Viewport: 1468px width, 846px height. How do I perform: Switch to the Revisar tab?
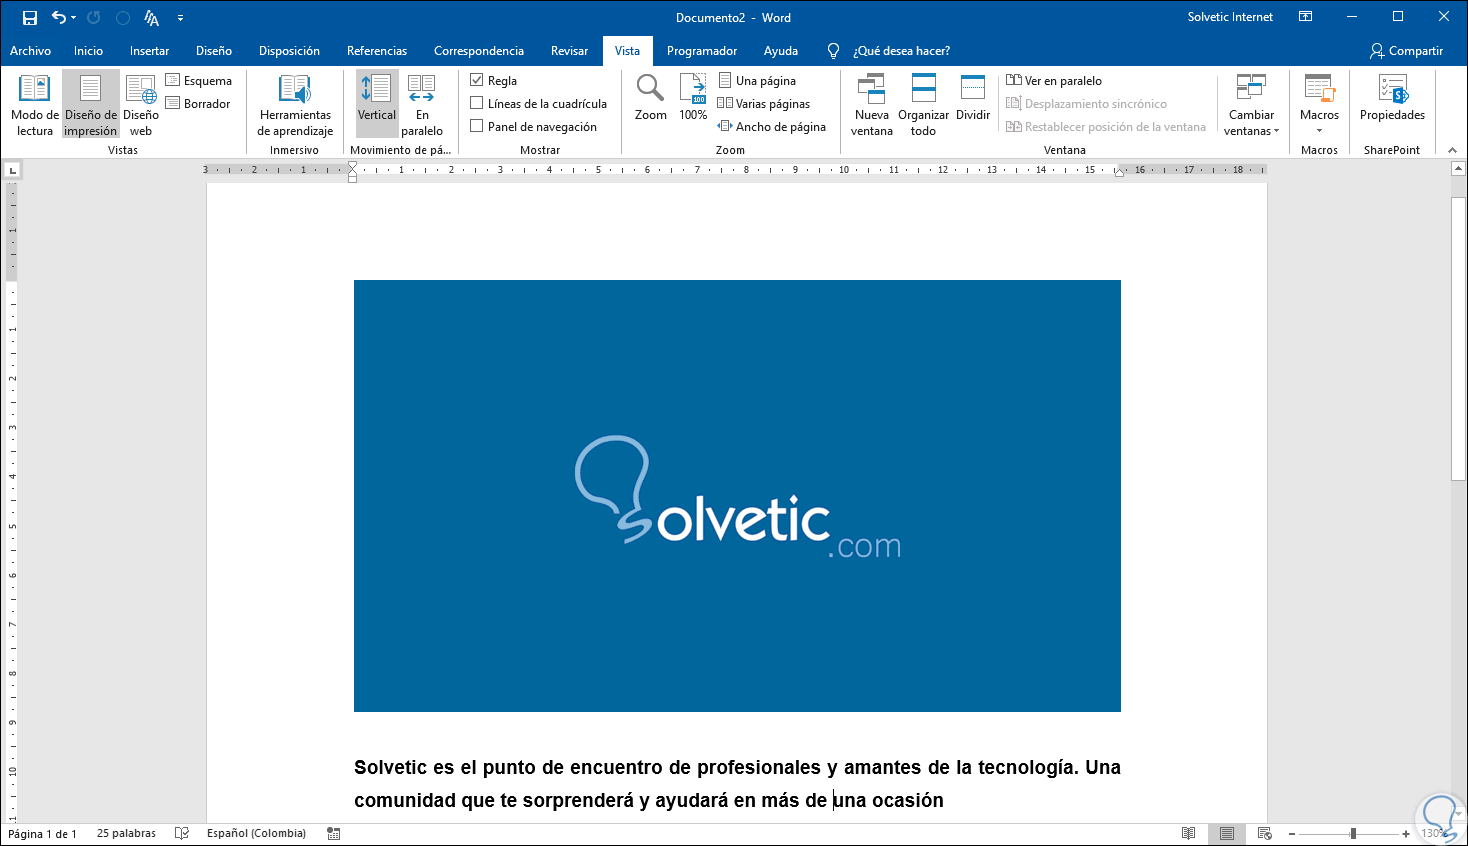point(569,51)
